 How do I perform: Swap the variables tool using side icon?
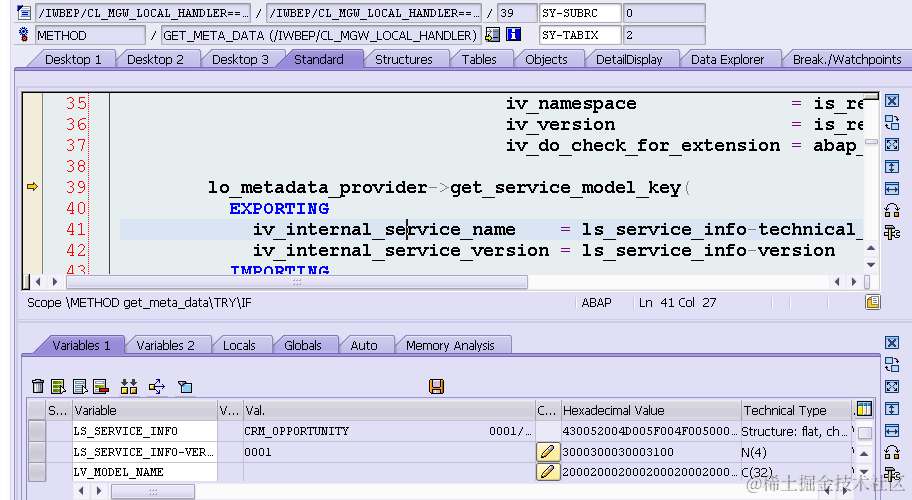(892, 365)
